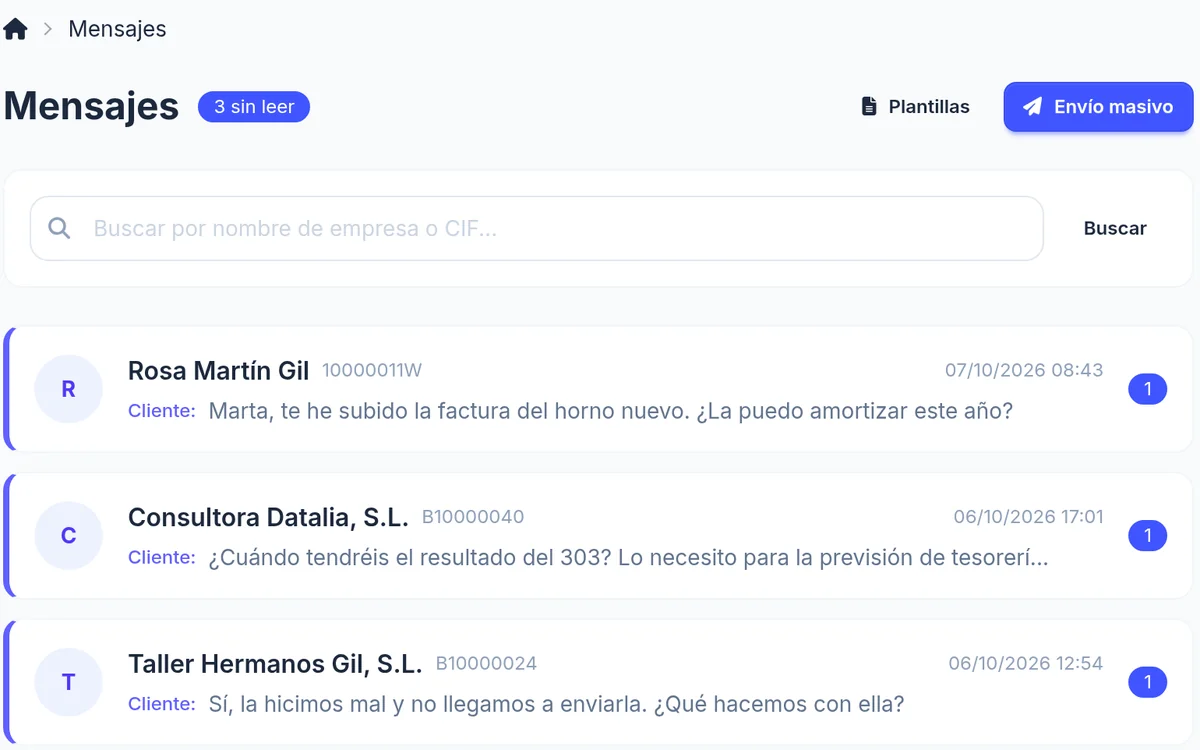Click the Mensajes breadcrumb label

pos(117,29)
